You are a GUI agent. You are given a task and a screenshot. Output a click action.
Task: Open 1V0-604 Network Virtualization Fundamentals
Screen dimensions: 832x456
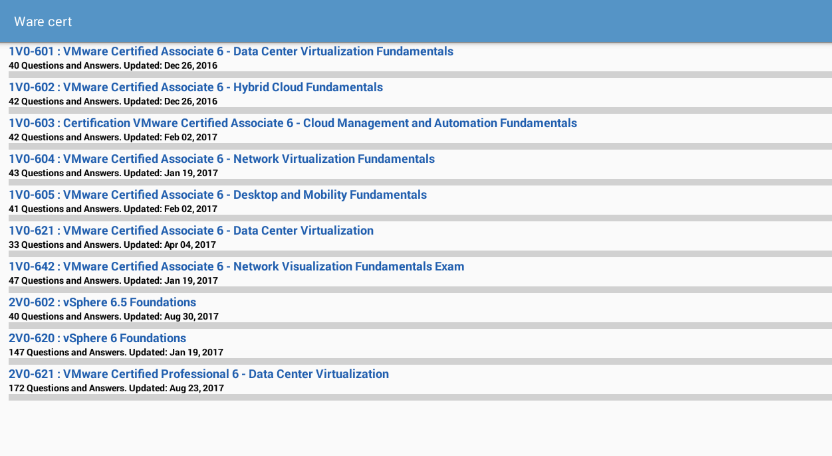pyautogui.click(x=222, y=159)
